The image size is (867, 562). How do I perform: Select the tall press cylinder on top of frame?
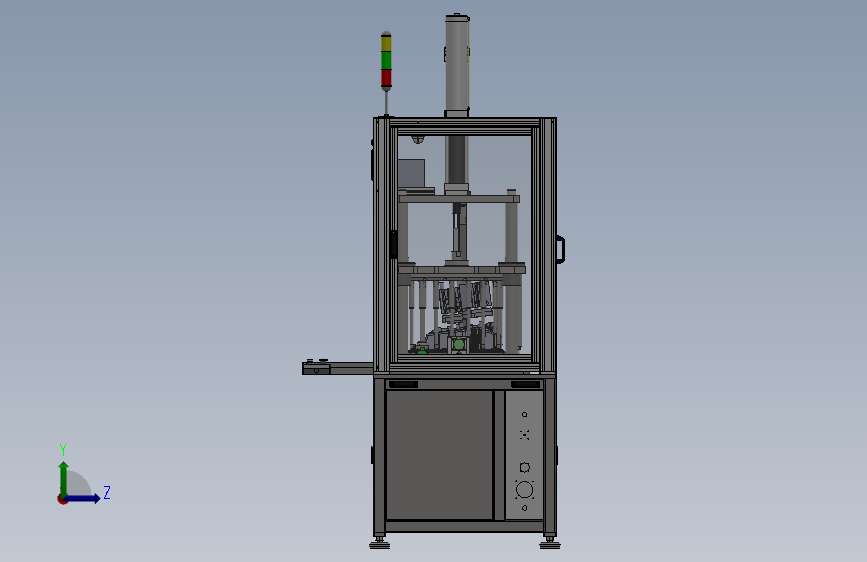457,65
